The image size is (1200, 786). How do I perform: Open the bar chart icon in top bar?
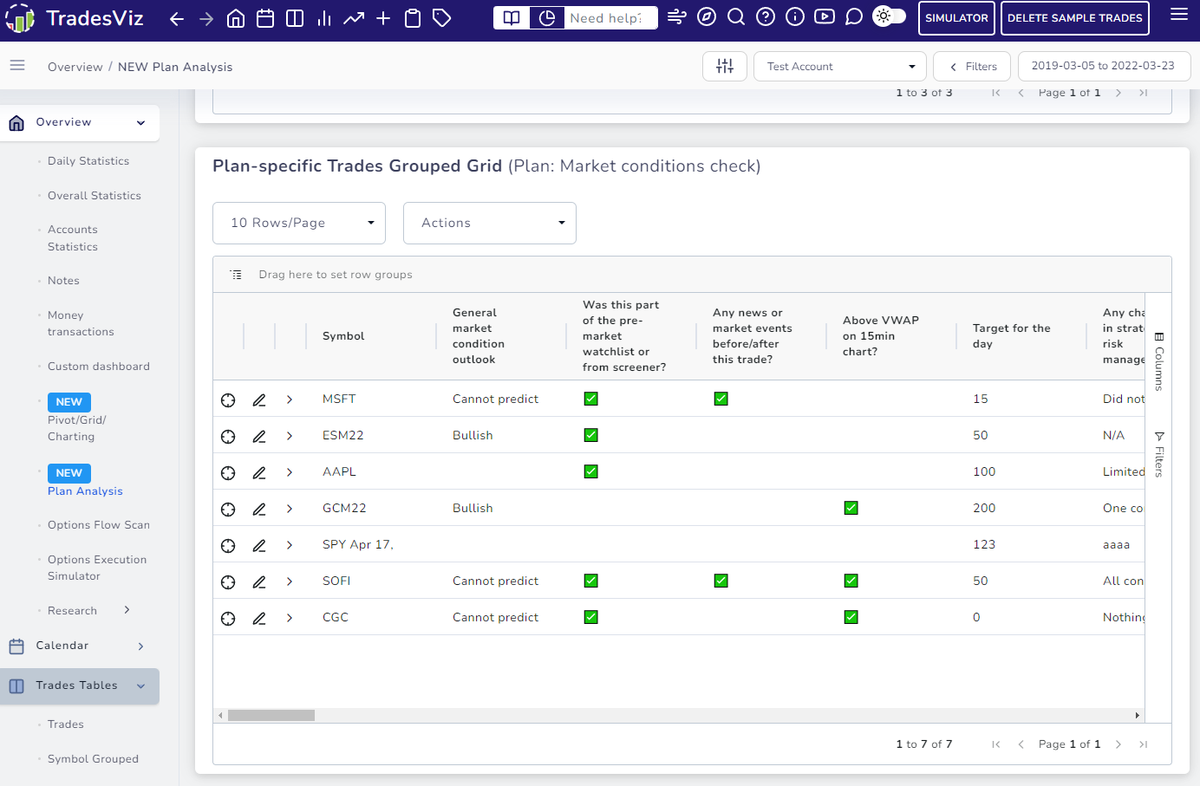(324, 18)
